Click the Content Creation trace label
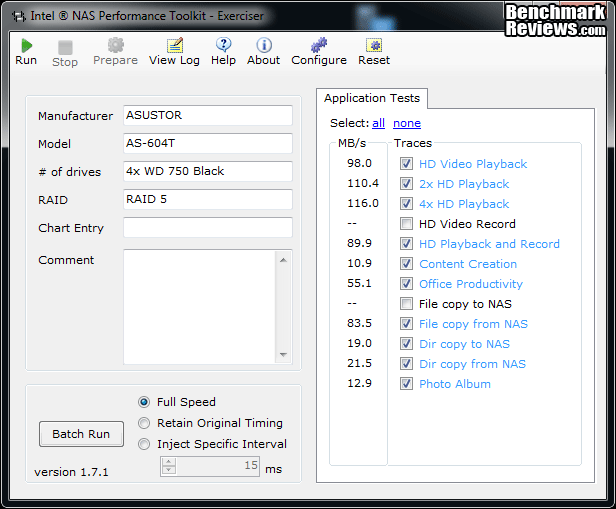 click(468, 264)
